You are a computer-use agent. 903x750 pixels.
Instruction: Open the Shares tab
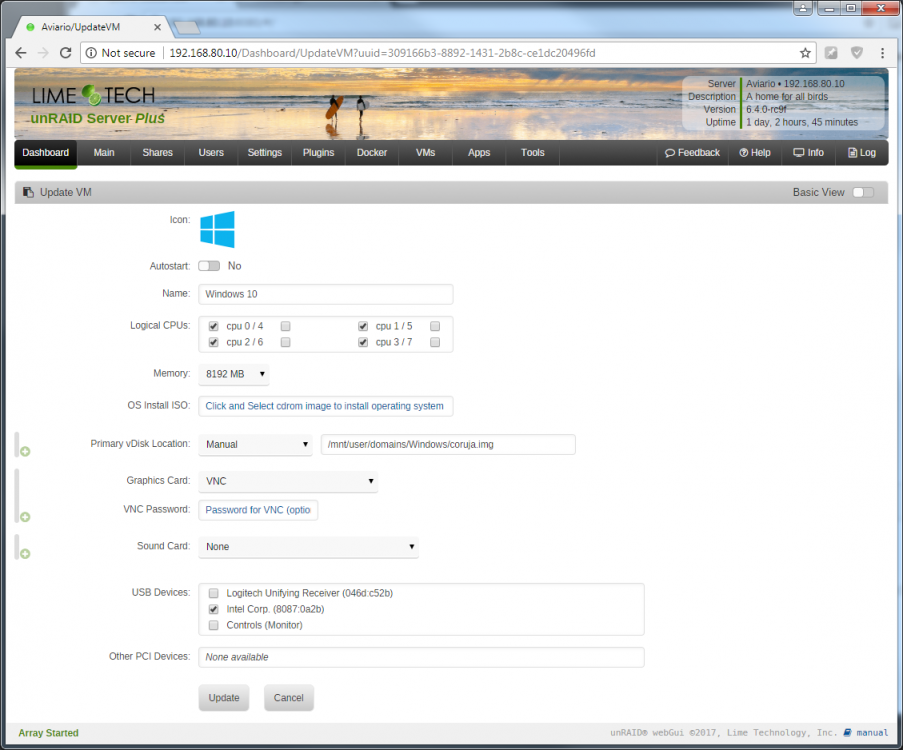[158, 153]
